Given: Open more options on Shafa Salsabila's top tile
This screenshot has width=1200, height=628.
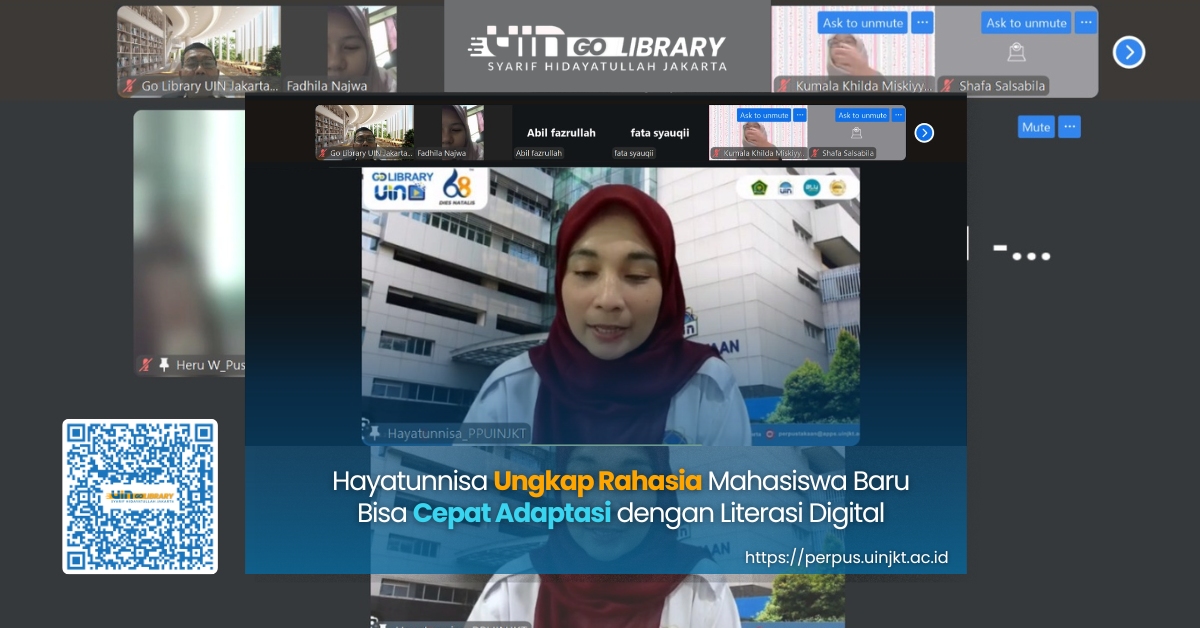Looking at the screenshot, I should coord(1086,22).
